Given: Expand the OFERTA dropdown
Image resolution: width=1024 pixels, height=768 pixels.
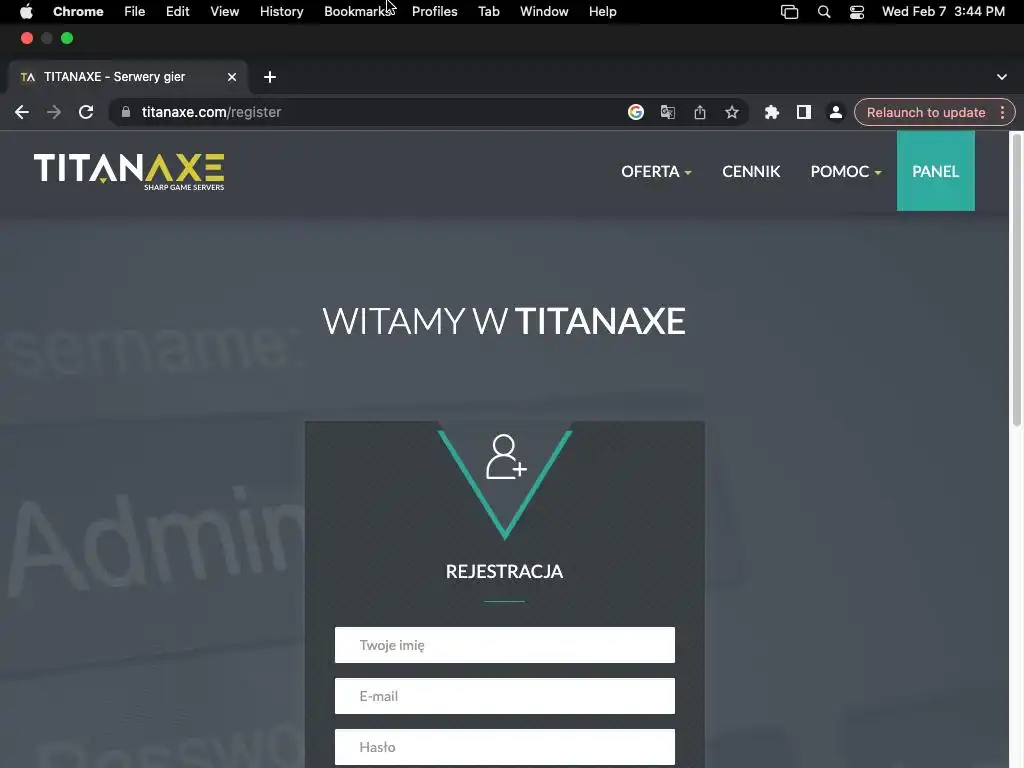Looking at the screenshot, I should (x=656, y=172).
